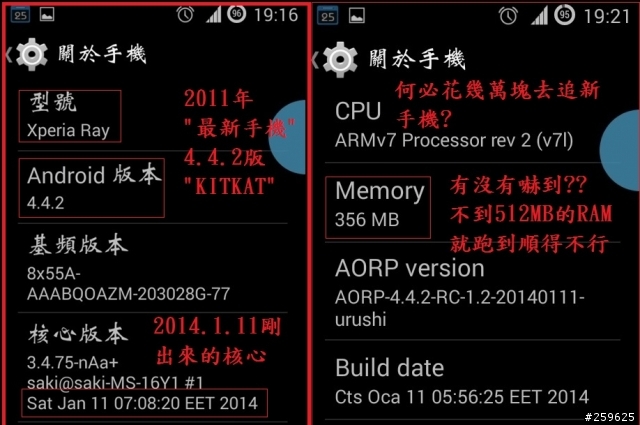
Task: Tap the baseband version 8x55A entry
Action: 153,268
